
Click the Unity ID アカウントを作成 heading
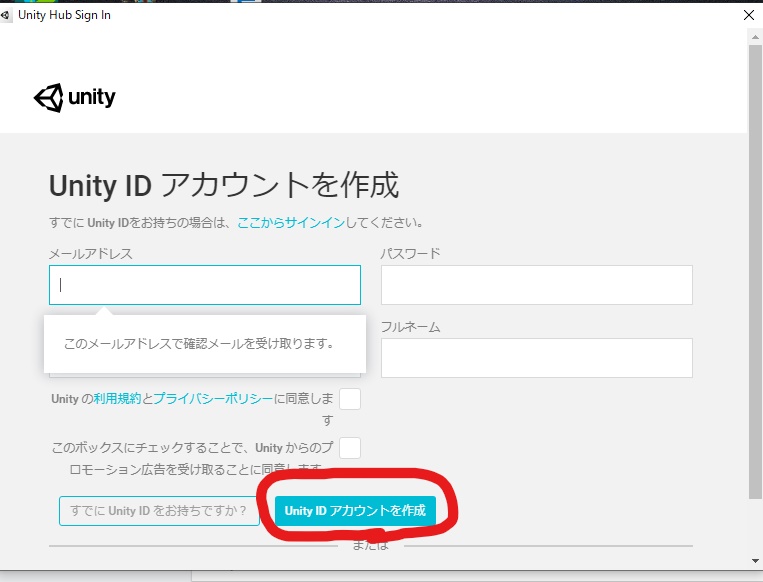(x=224, y=185)
